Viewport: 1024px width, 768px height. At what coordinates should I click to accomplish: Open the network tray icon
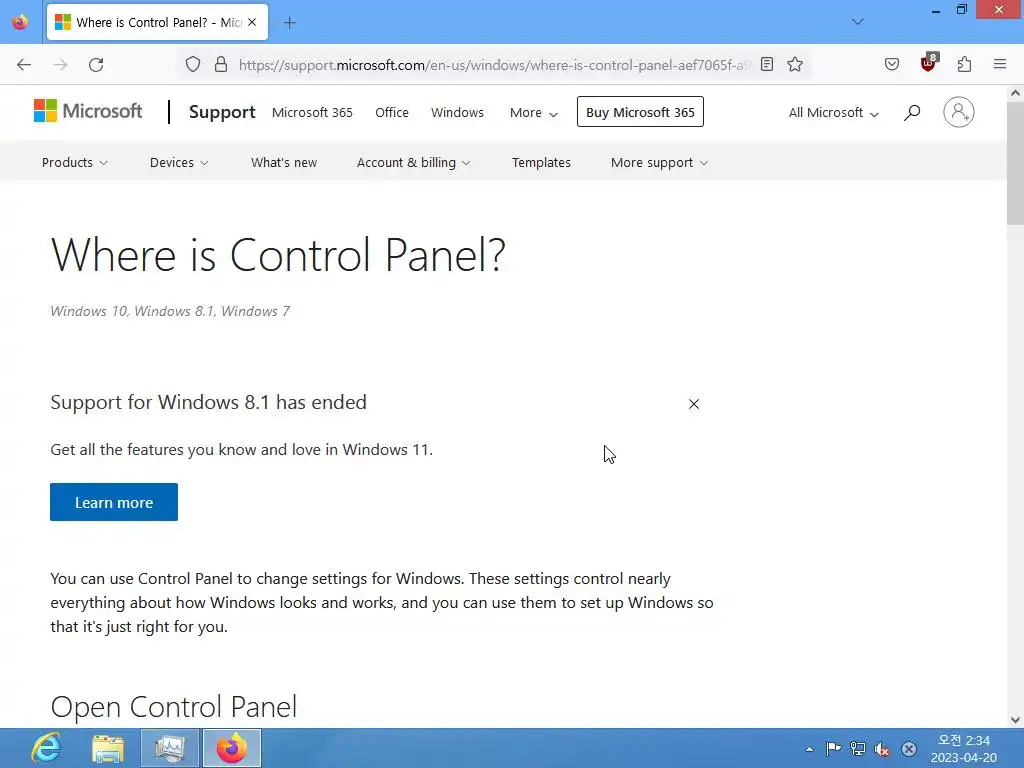(x=857, y=749)
